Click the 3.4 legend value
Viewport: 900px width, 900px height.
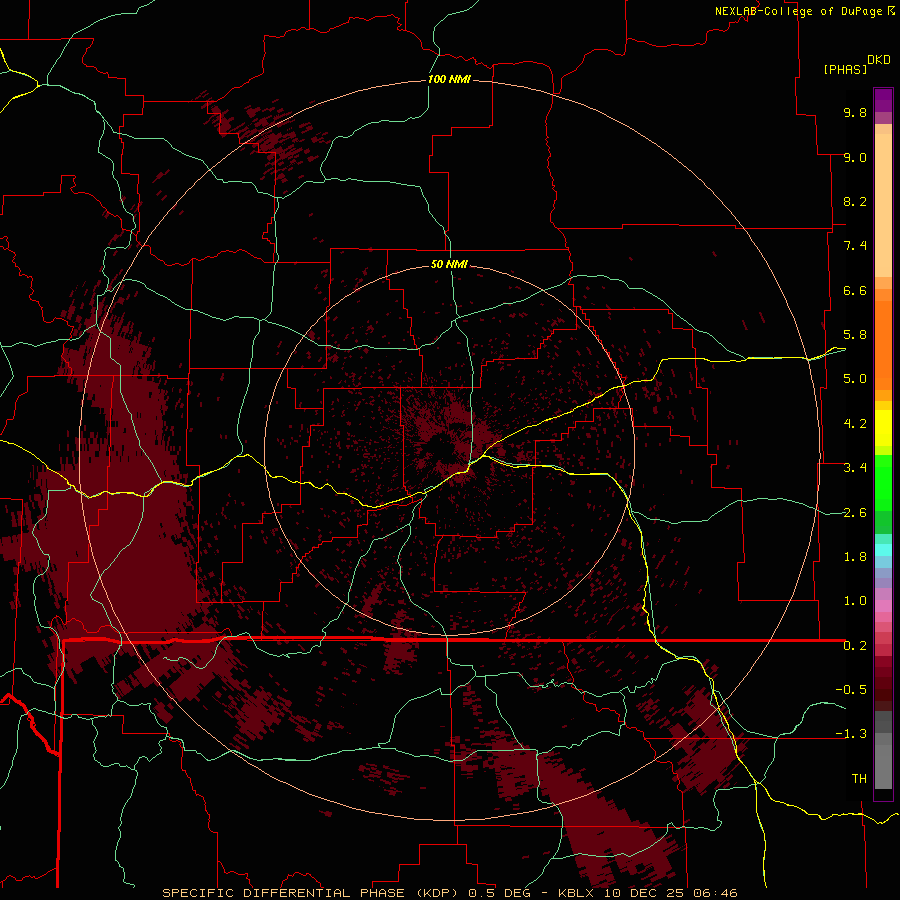click(x=855, y=468)
